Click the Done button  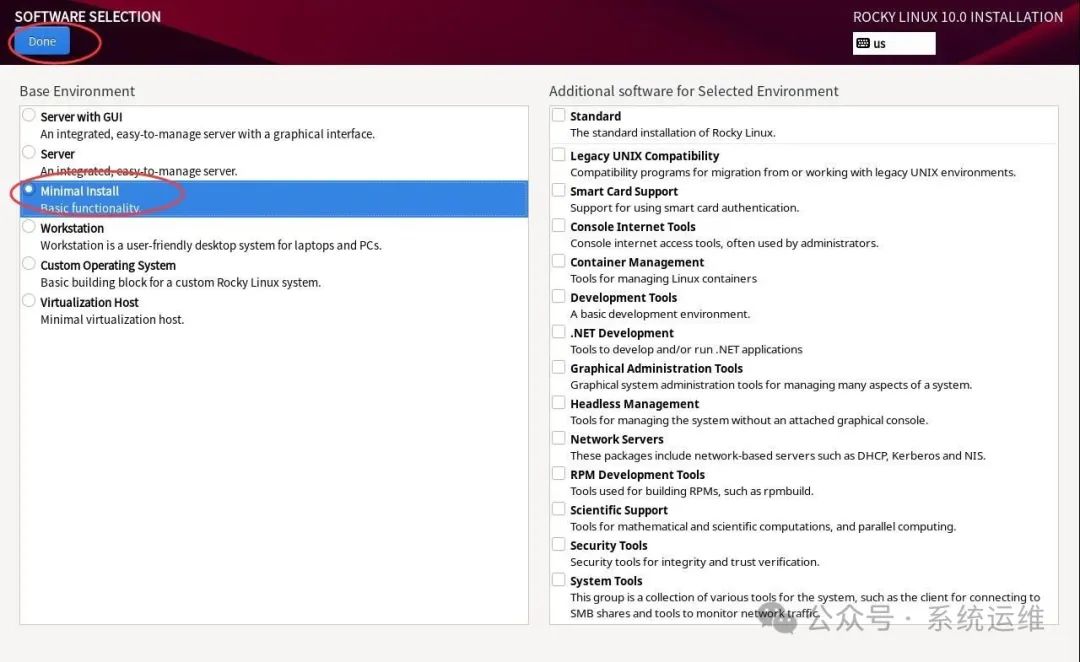pyautogui.click(x=42, y=41)
